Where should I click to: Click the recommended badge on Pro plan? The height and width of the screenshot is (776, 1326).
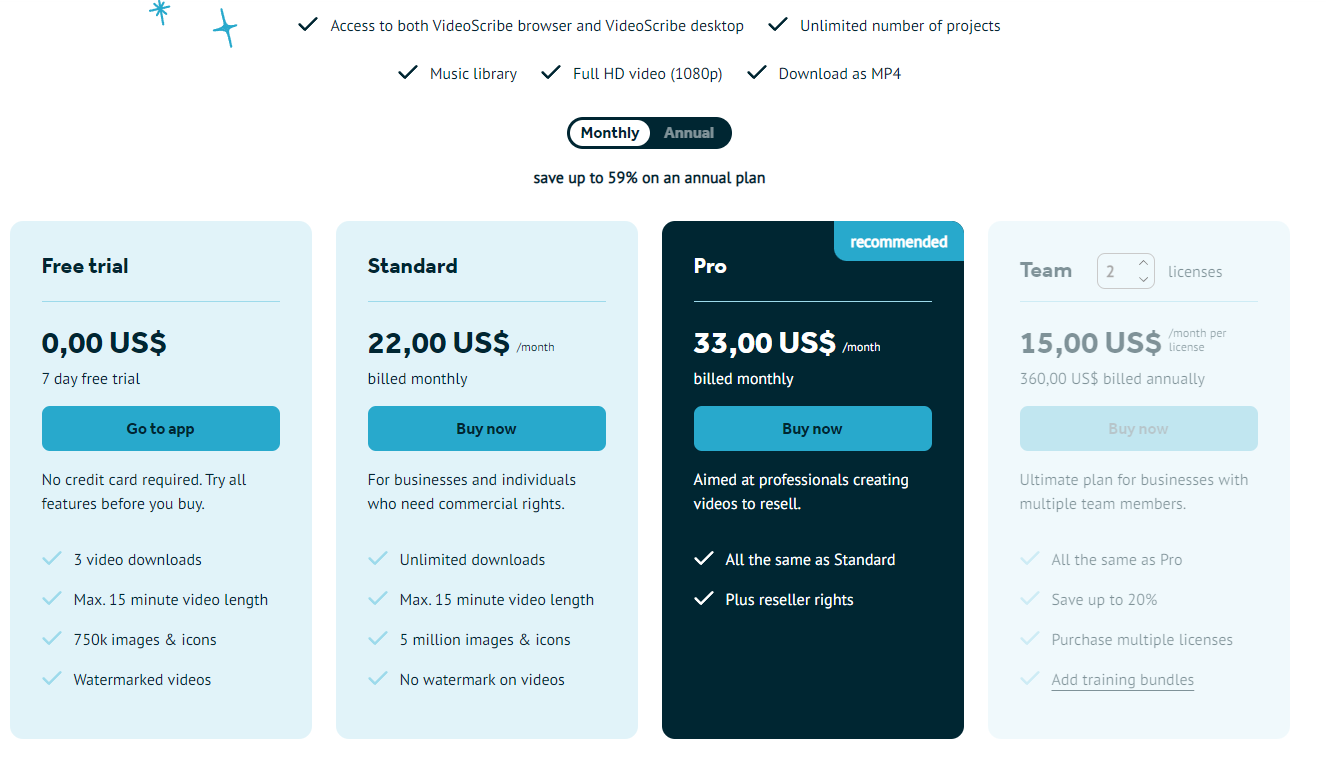click(x=898, y=242)
